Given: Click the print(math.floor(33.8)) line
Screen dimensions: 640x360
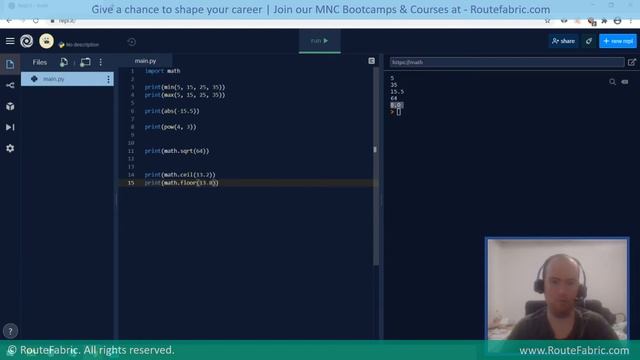Looking at the screenshot, I should point(182,183).
